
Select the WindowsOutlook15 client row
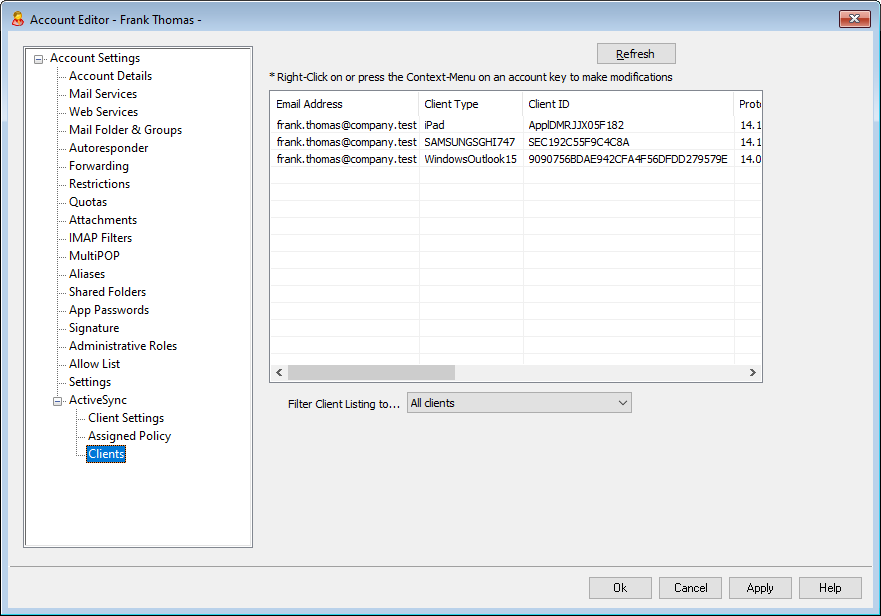pos(470,159)
